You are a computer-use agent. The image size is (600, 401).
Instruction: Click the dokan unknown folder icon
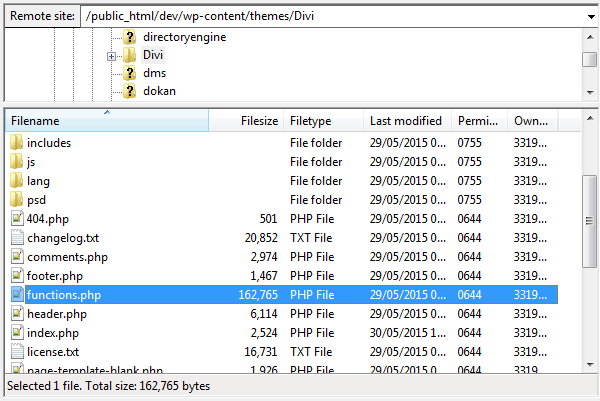point(130,91)
